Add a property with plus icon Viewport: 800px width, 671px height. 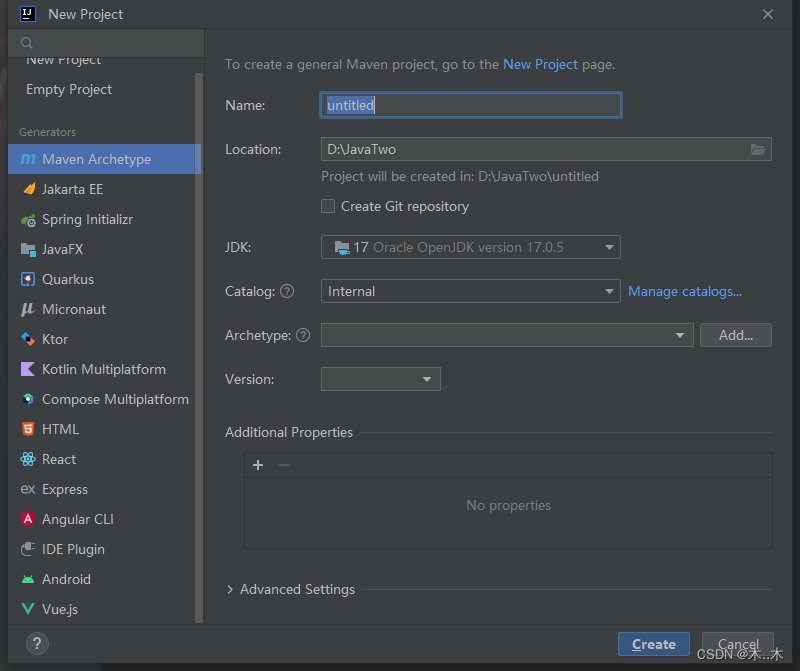click(258, 465)
